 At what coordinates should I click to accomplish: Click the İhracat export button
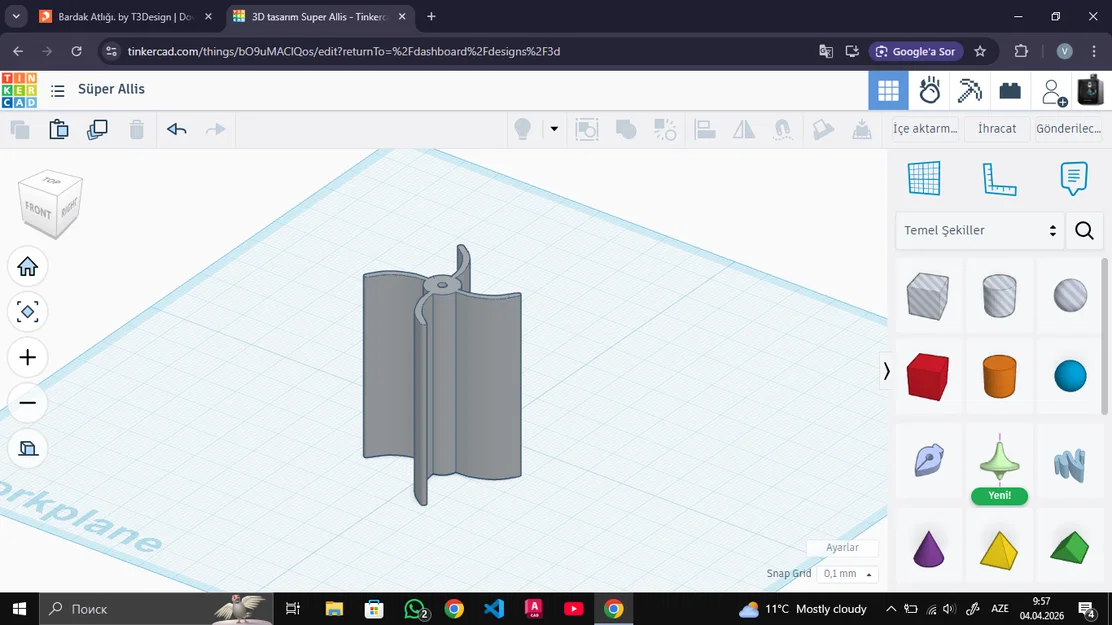[996, 129]
